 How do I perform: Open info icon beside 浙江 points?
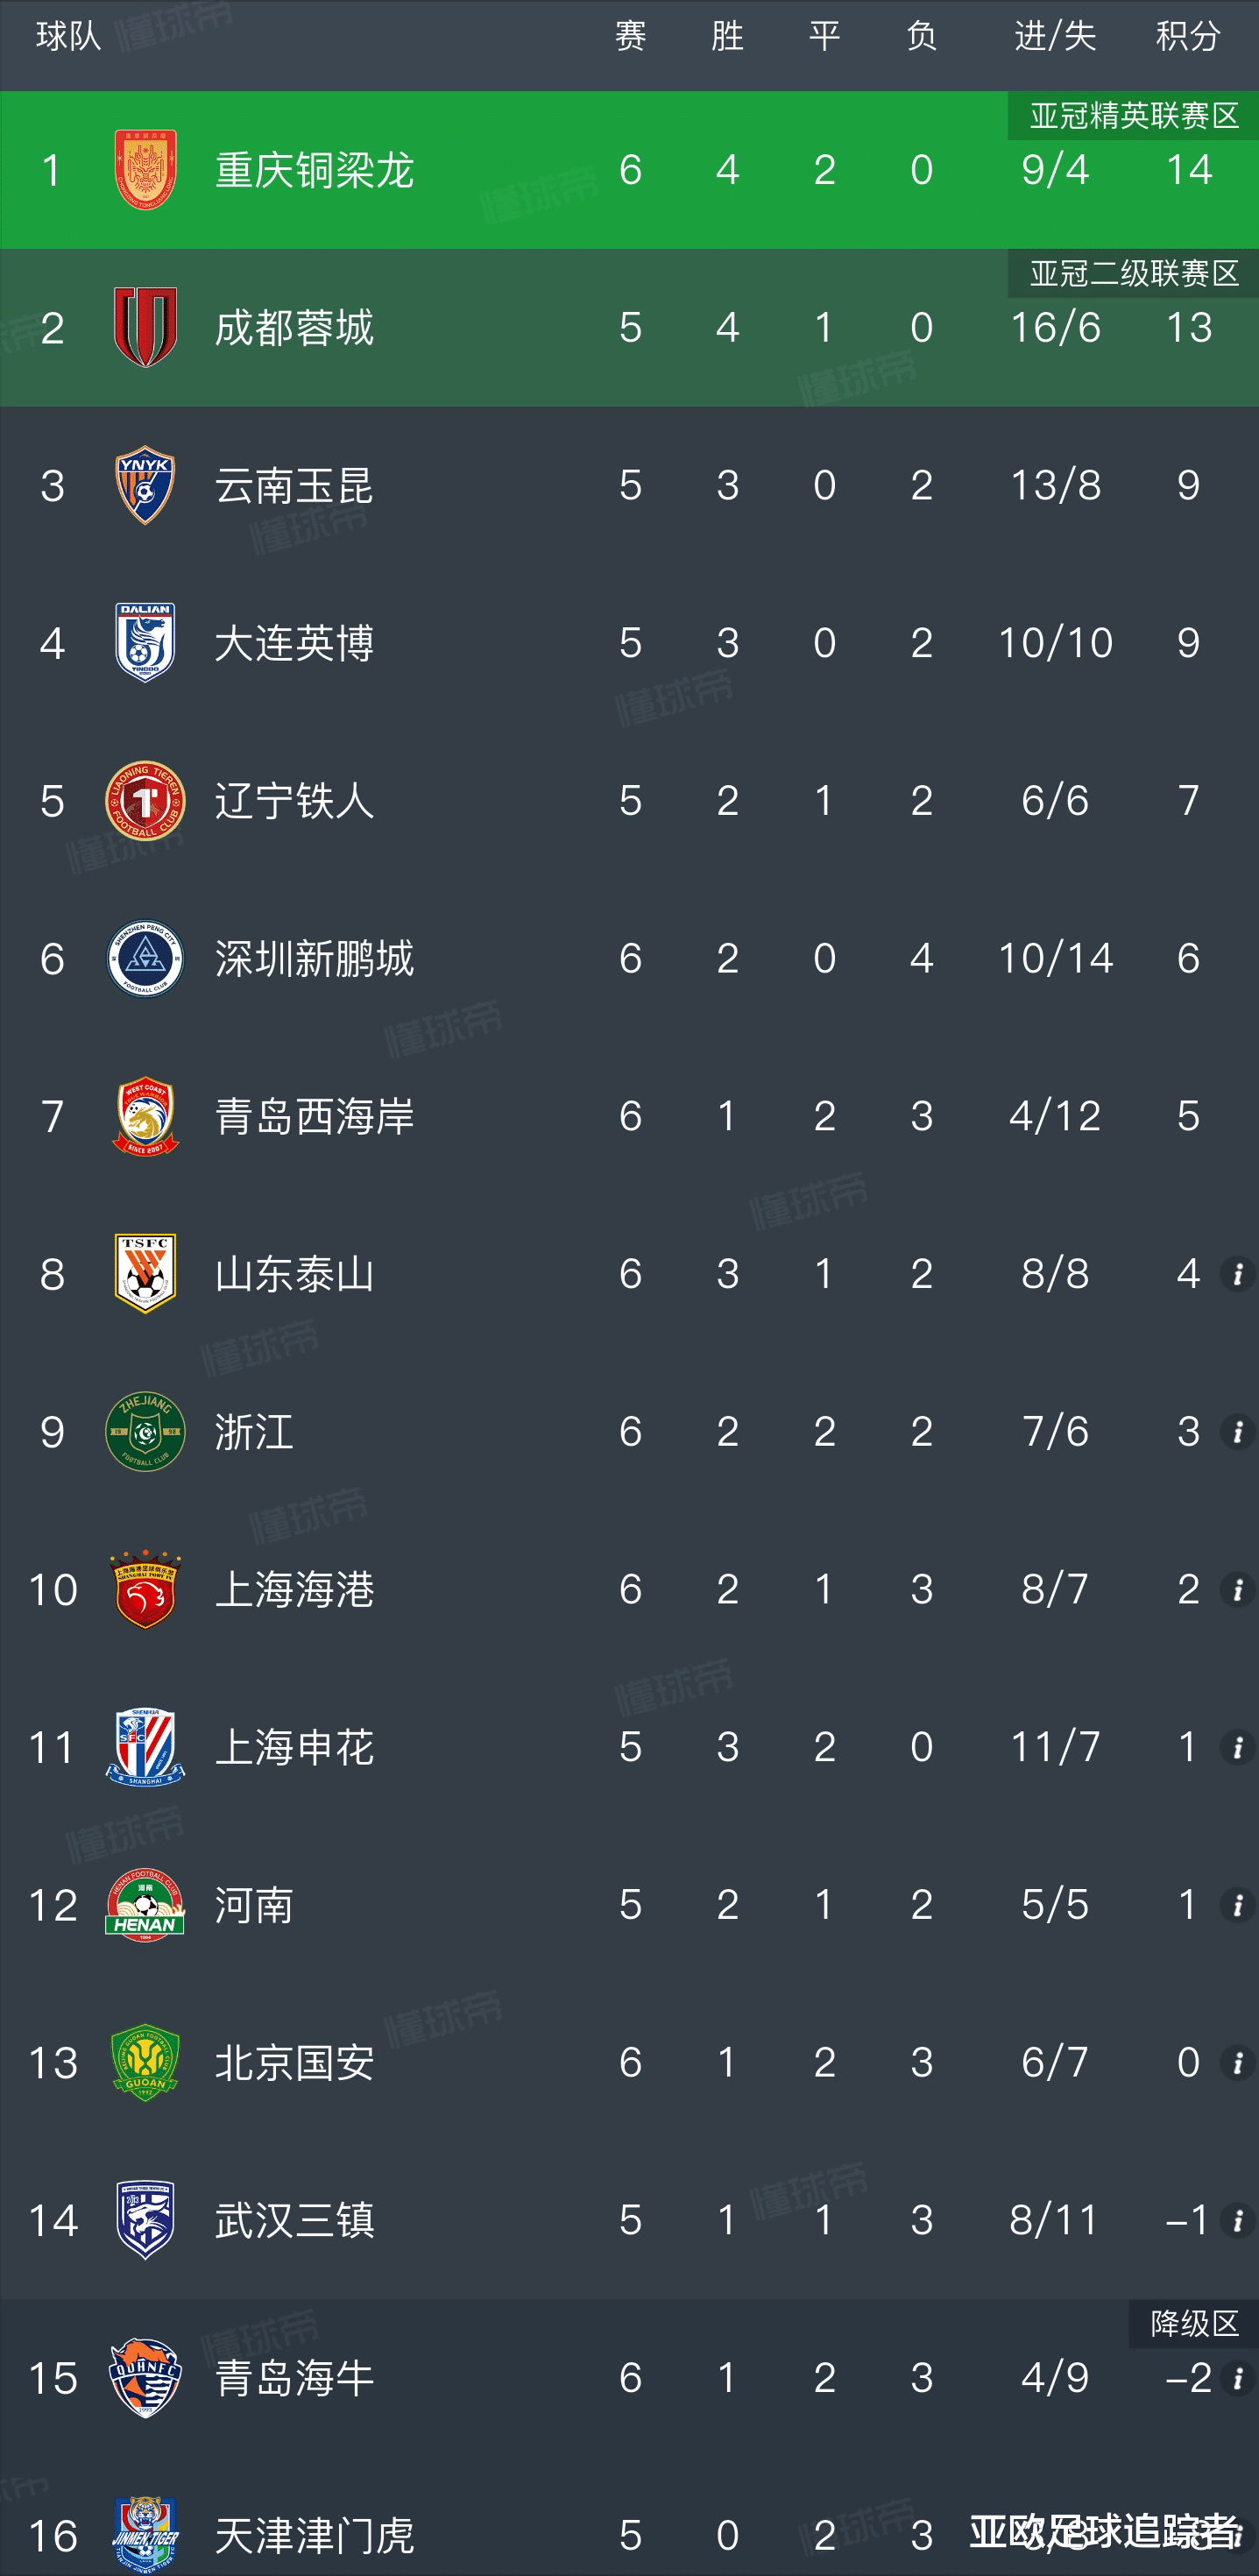click(1237, 1431)
